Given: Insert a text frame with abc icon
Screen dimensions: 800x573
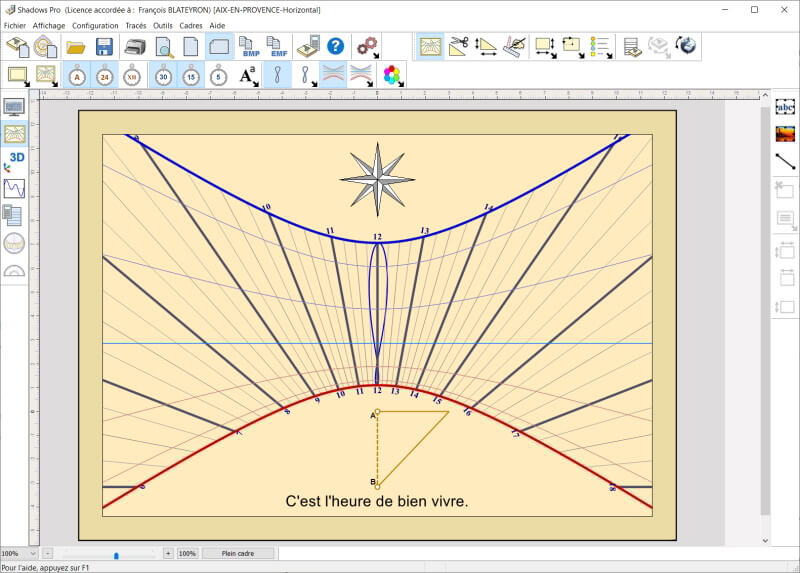Looking at the screenshot, I should [x=785, y=107].
